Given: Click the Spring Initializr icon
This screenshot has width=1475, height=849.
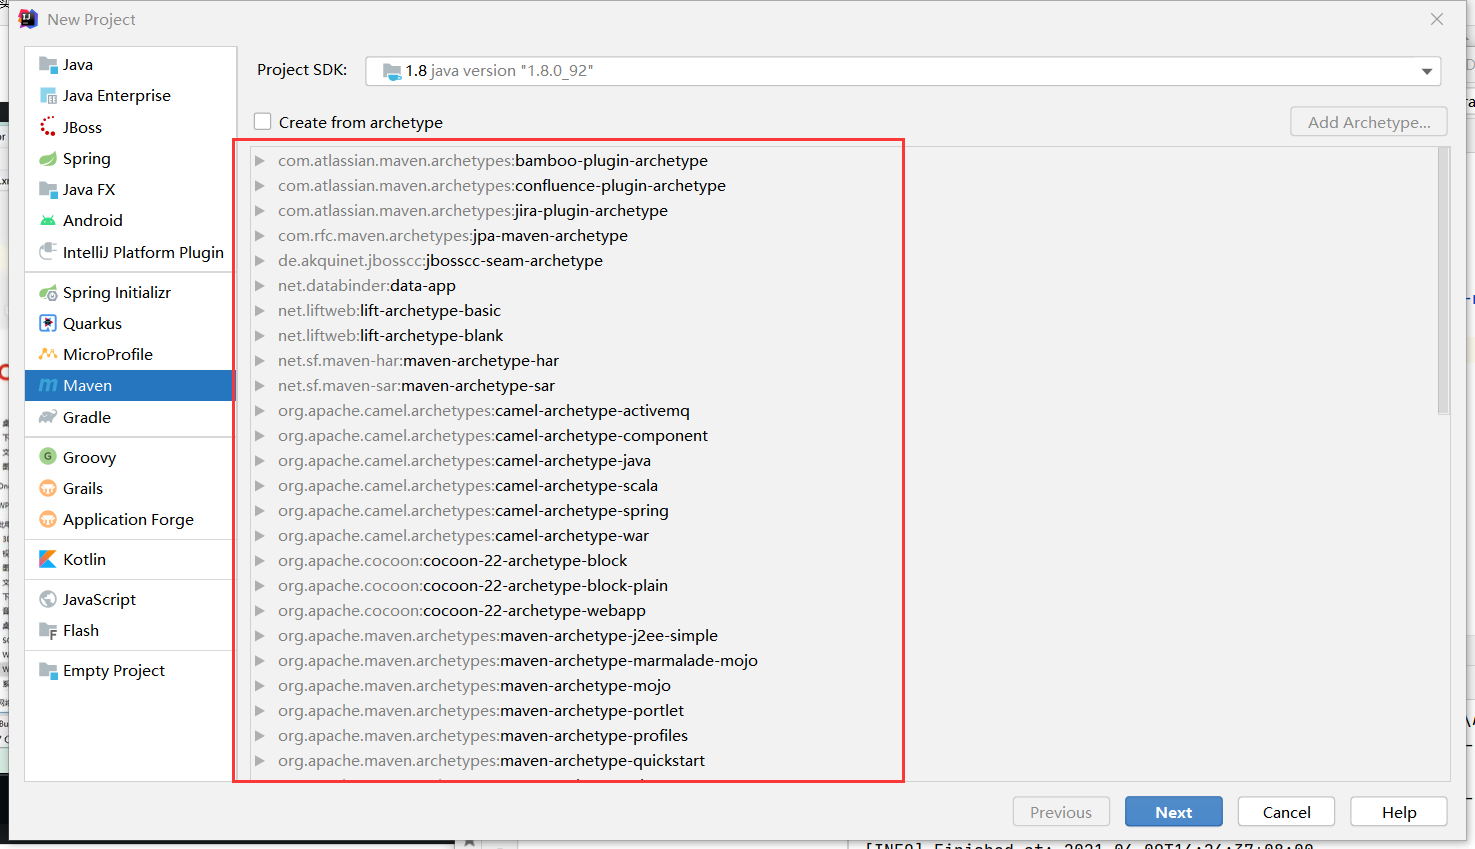Looking at the screenshot, I should (x=48, y=292).
